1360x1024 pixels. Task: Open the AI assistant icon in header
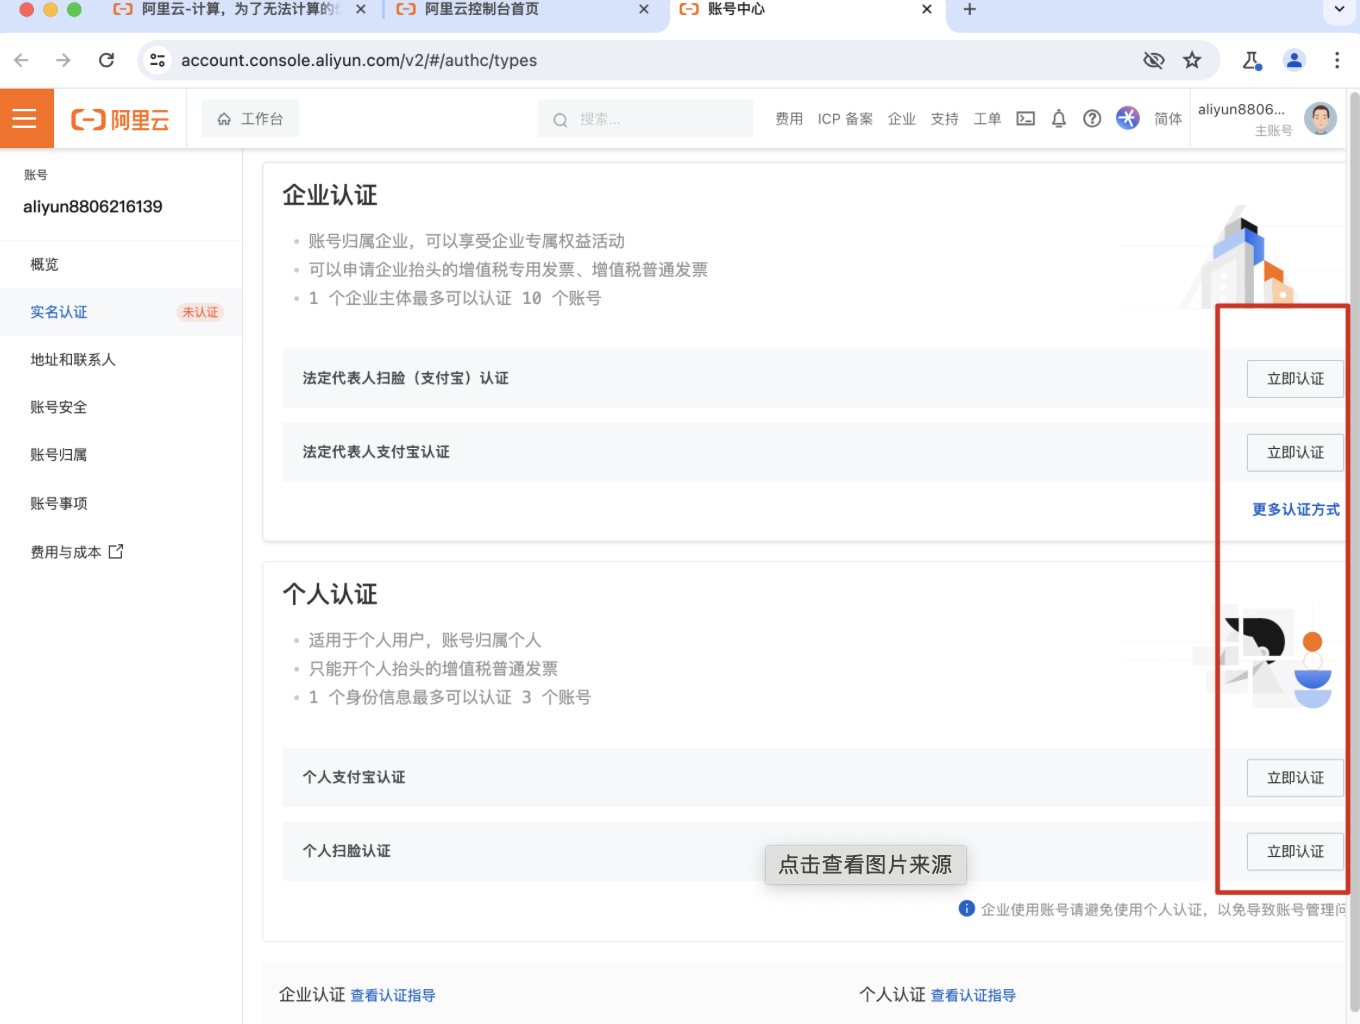[1127, 118]
